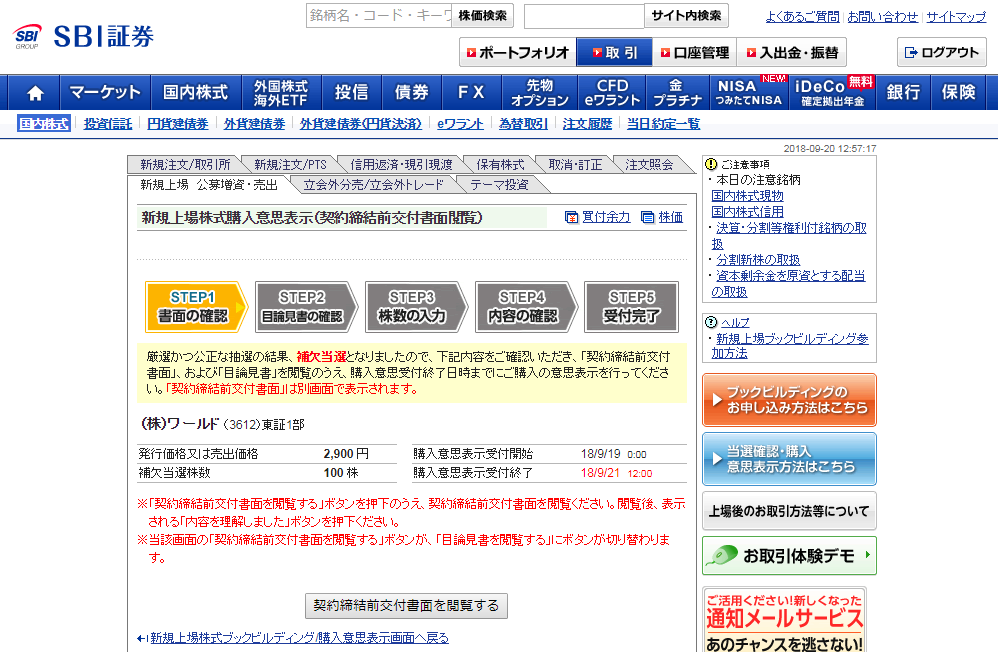Focus the stock name/code search field

(x=379, y=15)
